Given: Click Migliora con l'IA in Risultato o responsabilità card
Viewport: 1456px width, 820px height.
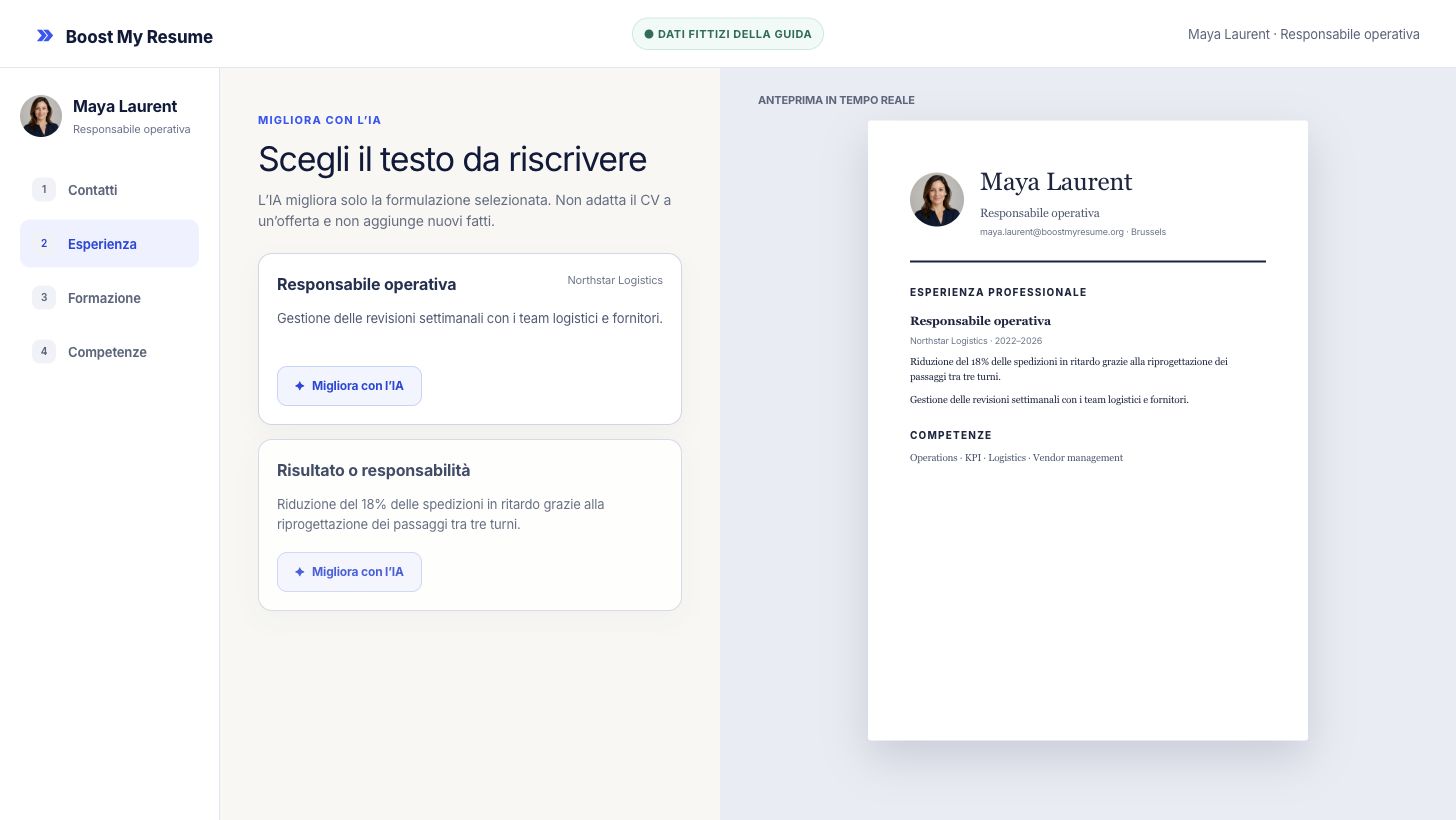Looking at the screenshot, I should coord(349,572).
